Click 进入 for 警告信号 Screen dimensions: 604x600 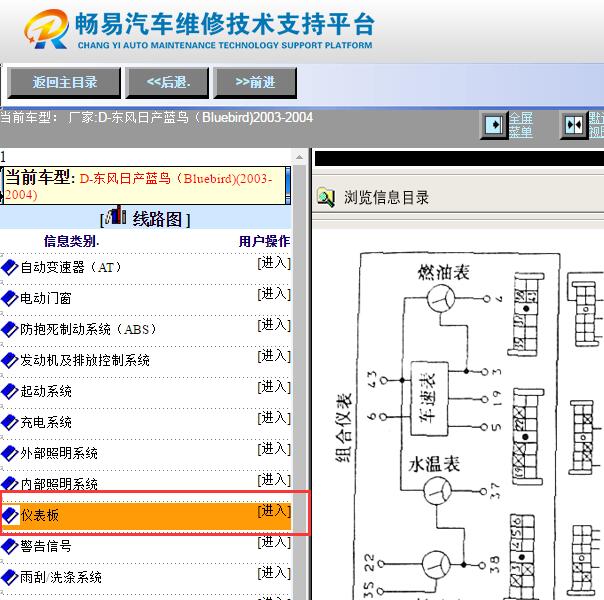coord(274,542)
